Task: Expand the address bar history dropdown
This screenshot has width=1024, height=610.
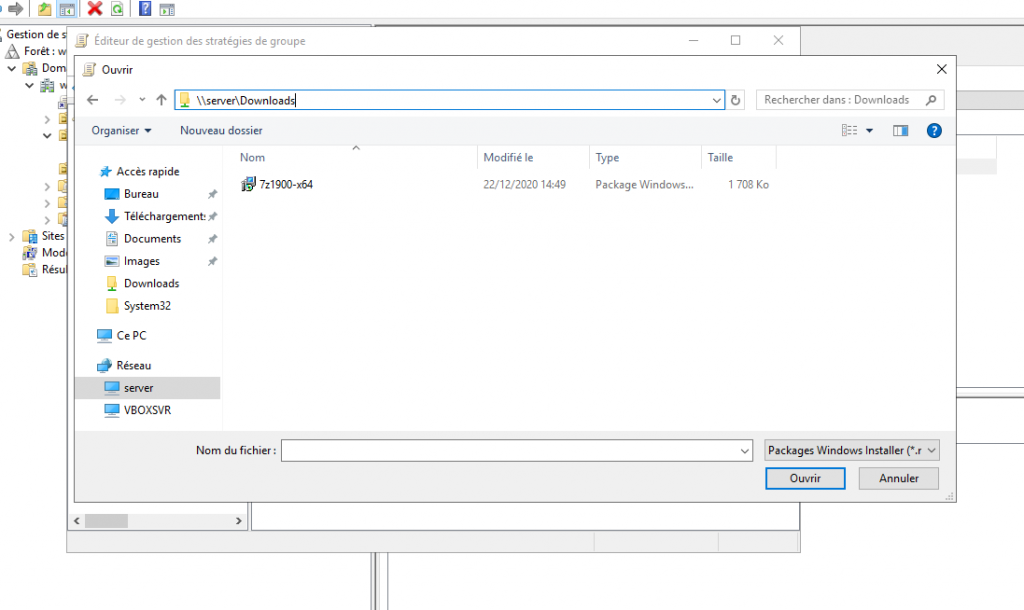Action: click(x=716, y=100)
